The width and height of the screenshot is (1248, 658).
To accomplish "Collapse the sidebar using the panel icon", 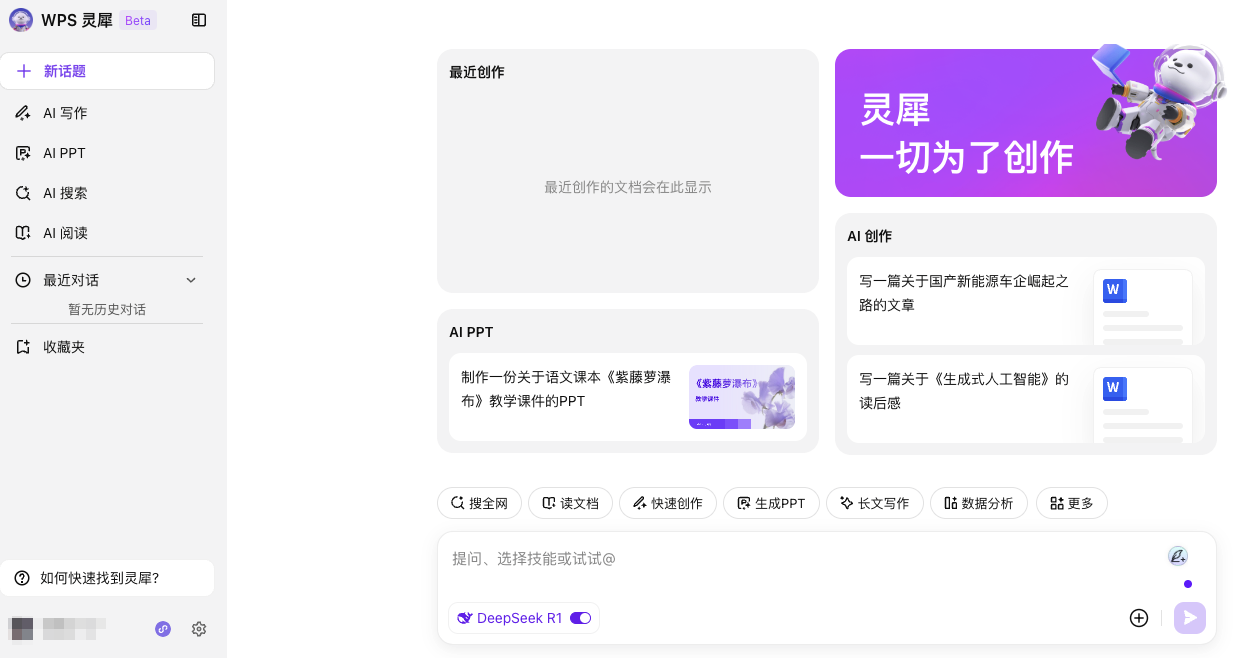I will click(199, 20).
